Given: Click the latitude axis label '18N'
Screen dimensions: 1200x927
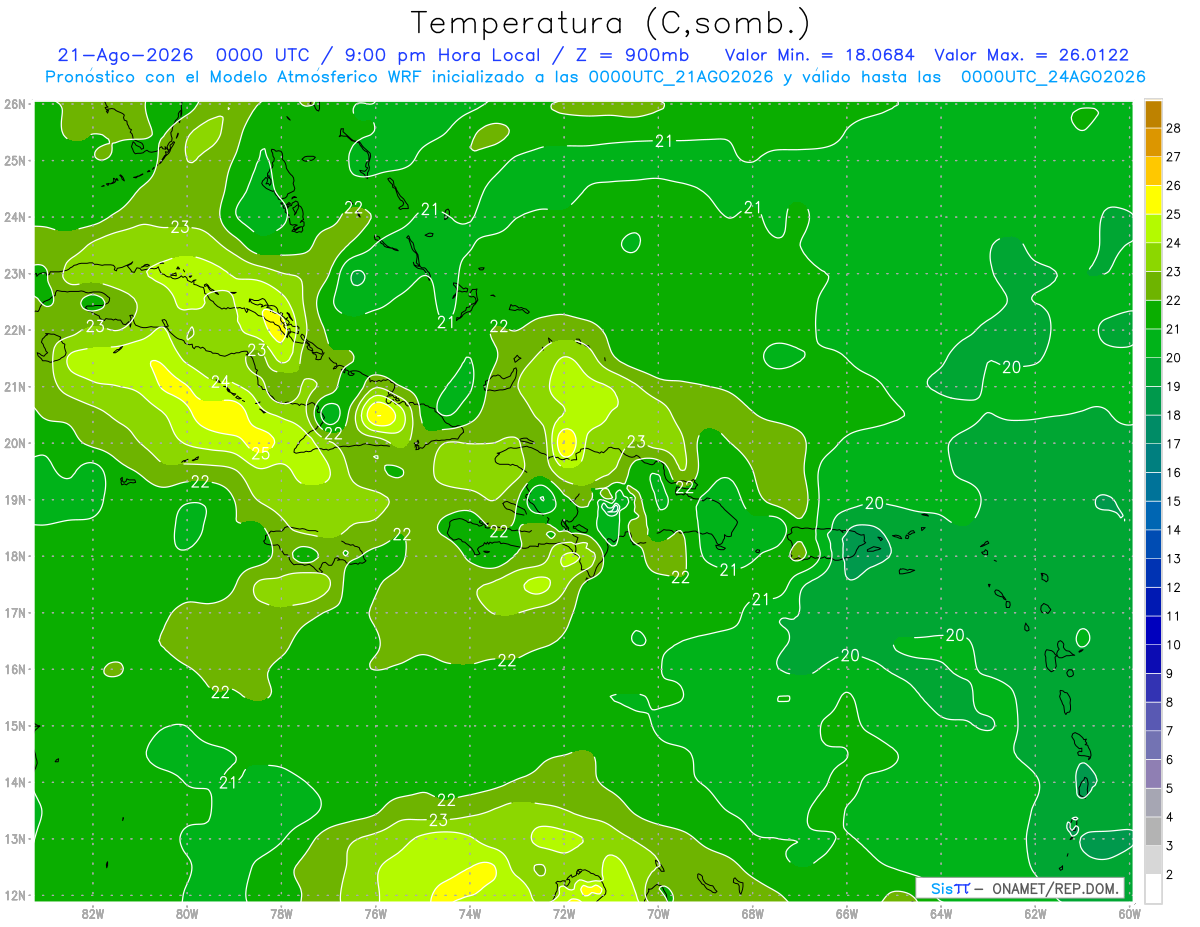Looking at the screenshot, I should tap(15, 556).
